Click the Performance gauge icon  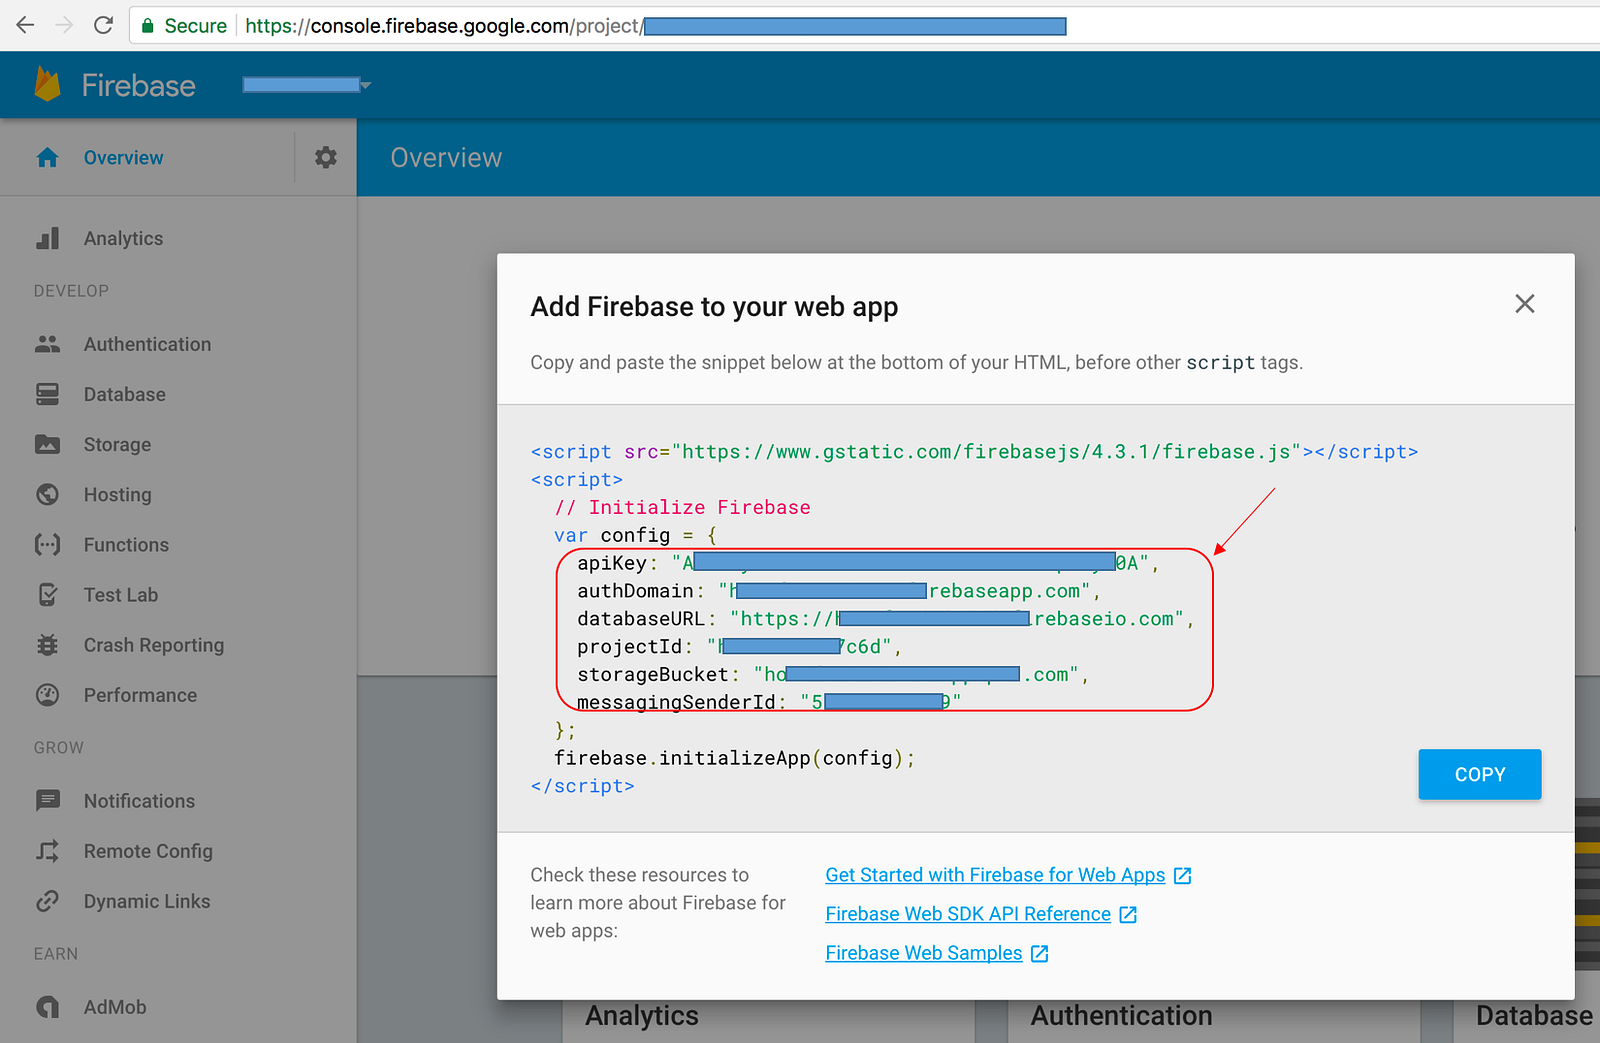[x=47, y=695]
